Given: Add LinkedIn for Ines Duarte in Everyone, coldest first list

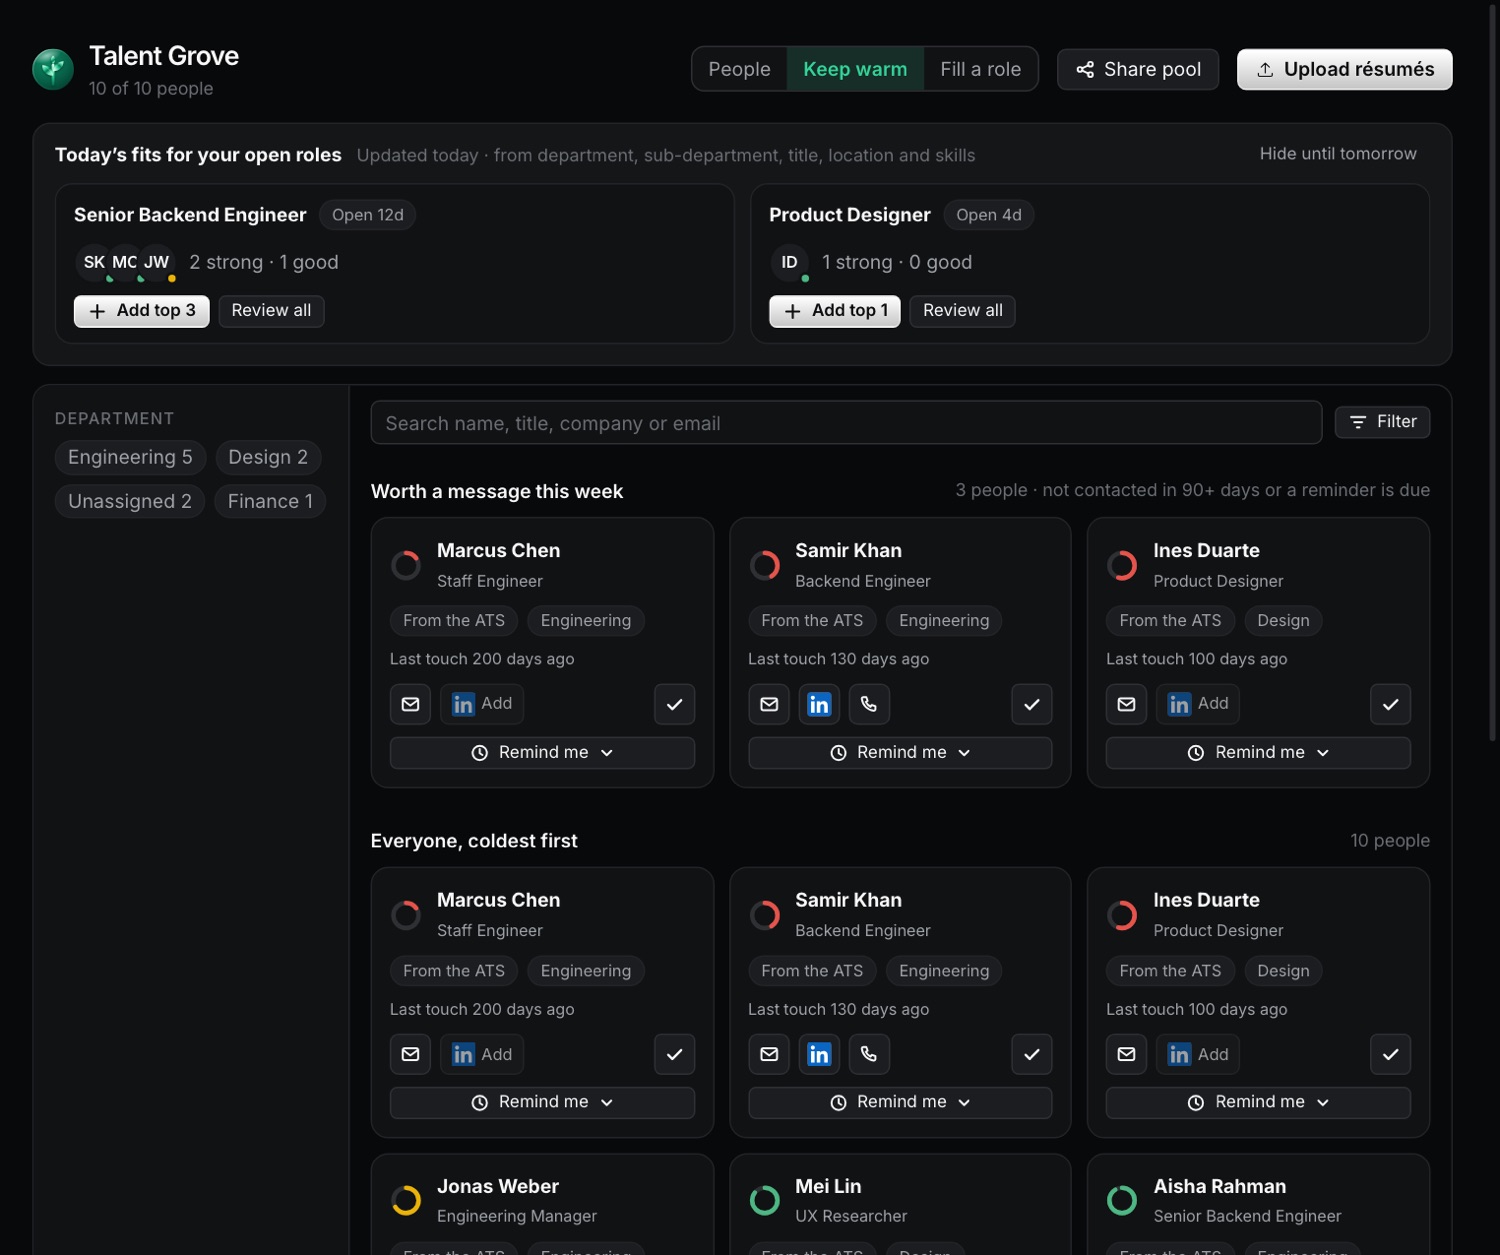Looking at the screenshot, I should (1198, 1054).
